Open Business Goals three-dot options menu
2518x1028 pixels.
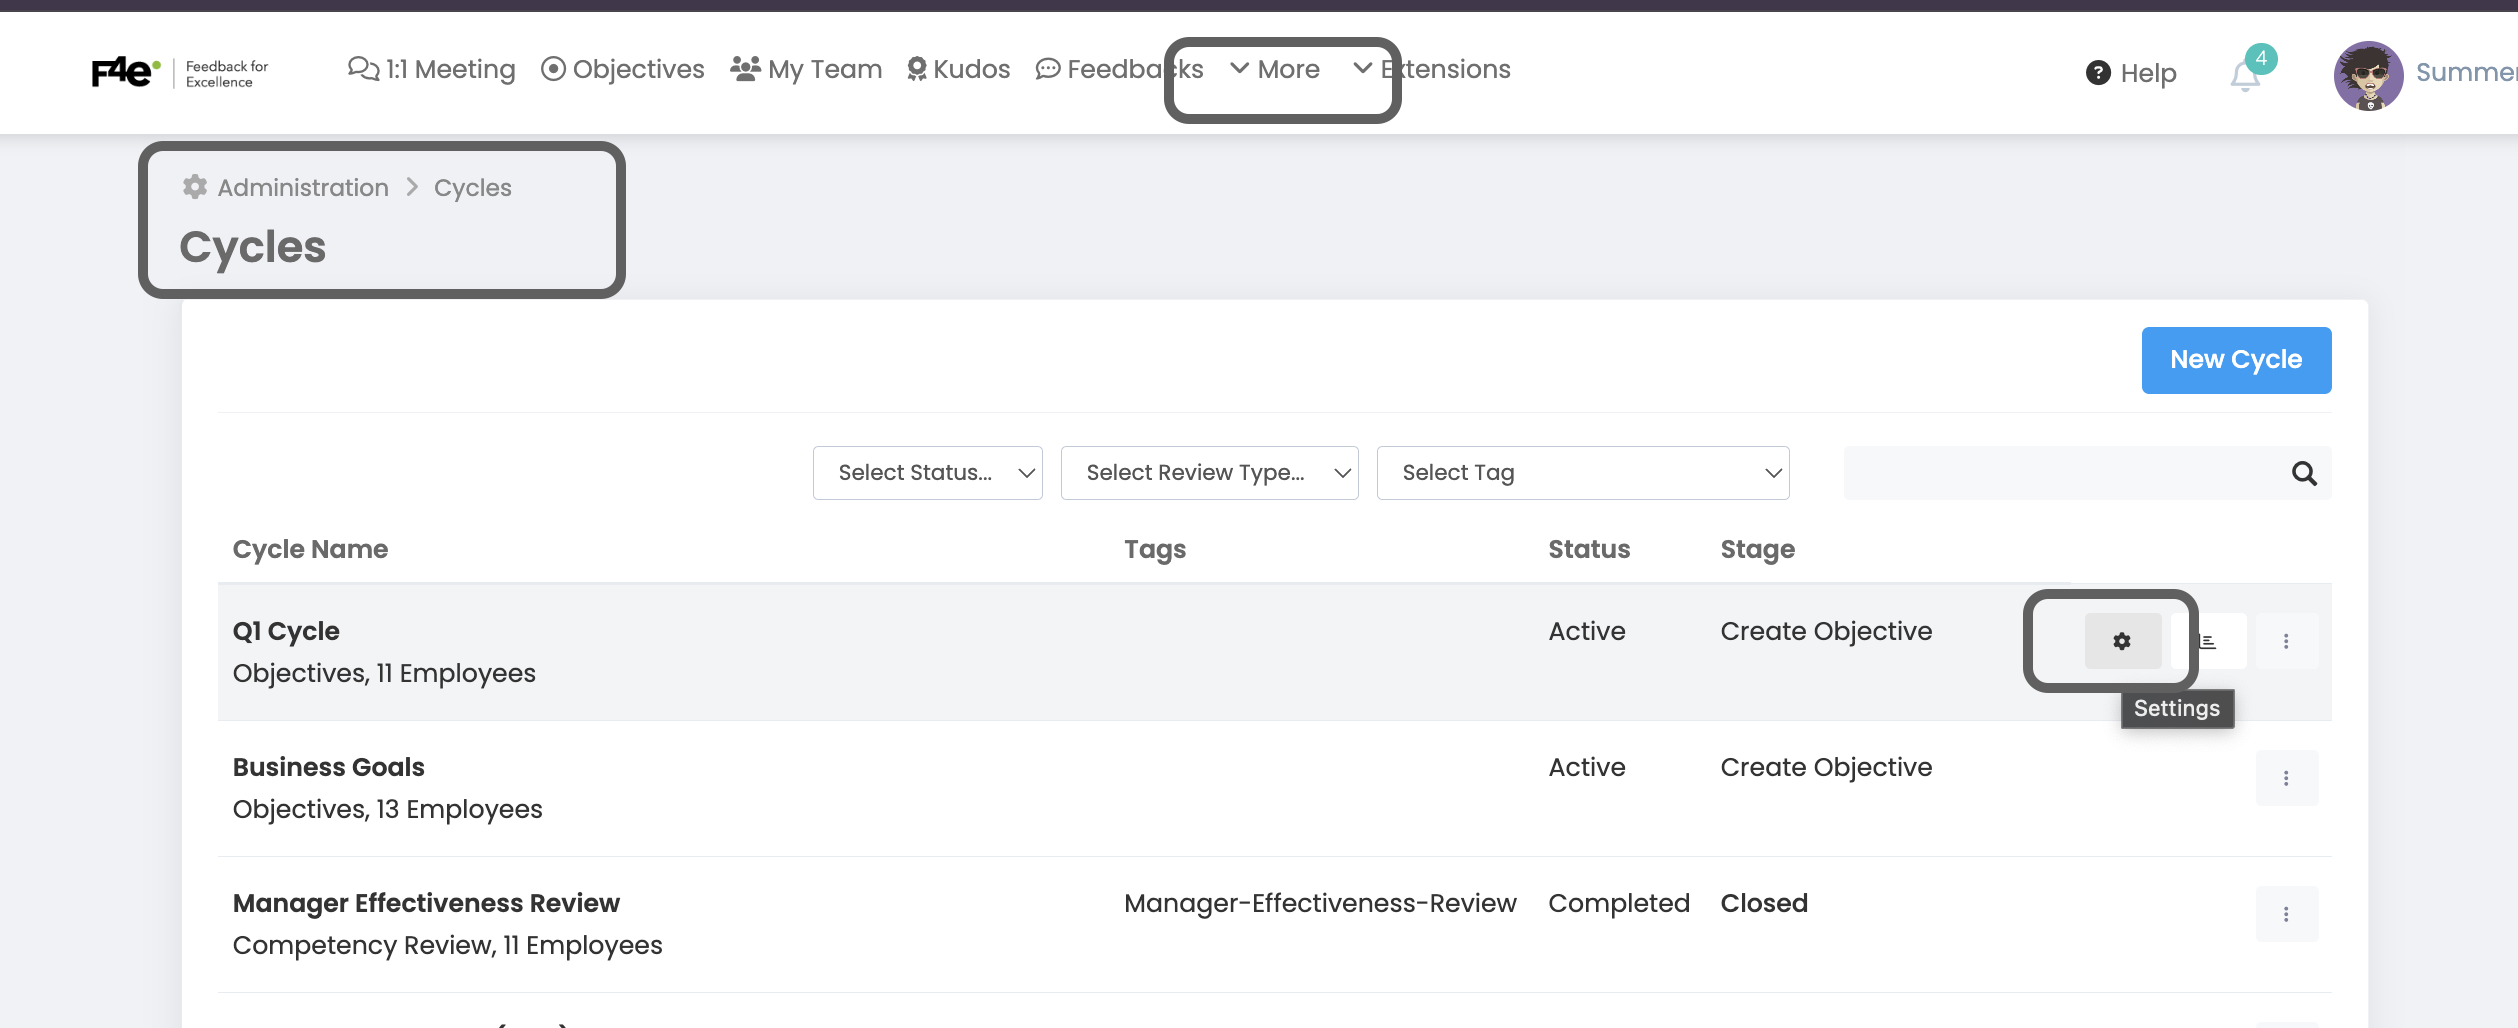coord(2286,778)
